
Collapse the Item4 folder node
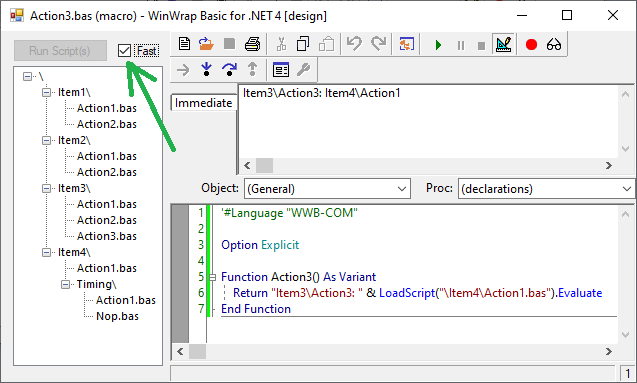click(46, 252)
